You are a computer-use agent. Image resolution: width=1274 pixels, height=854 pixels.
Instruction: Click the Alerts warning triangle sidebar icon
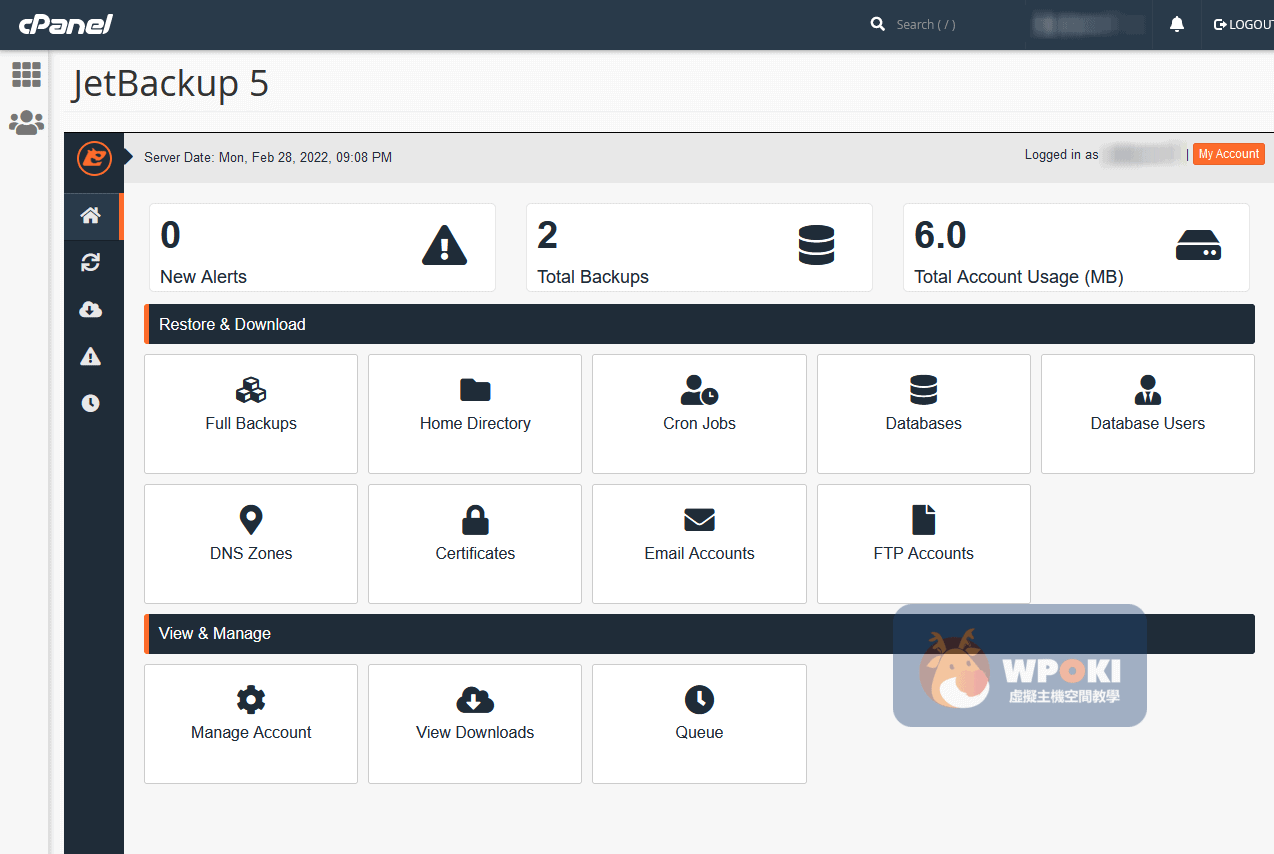[91, 357]
